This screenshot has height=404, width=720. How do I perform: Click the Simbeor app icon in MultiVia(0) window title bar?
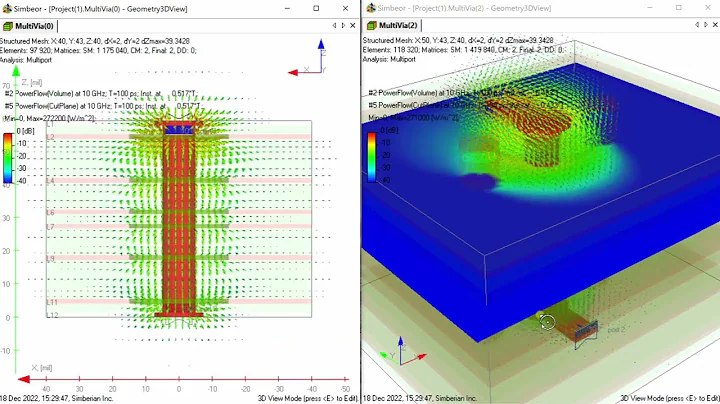(7, 8)
